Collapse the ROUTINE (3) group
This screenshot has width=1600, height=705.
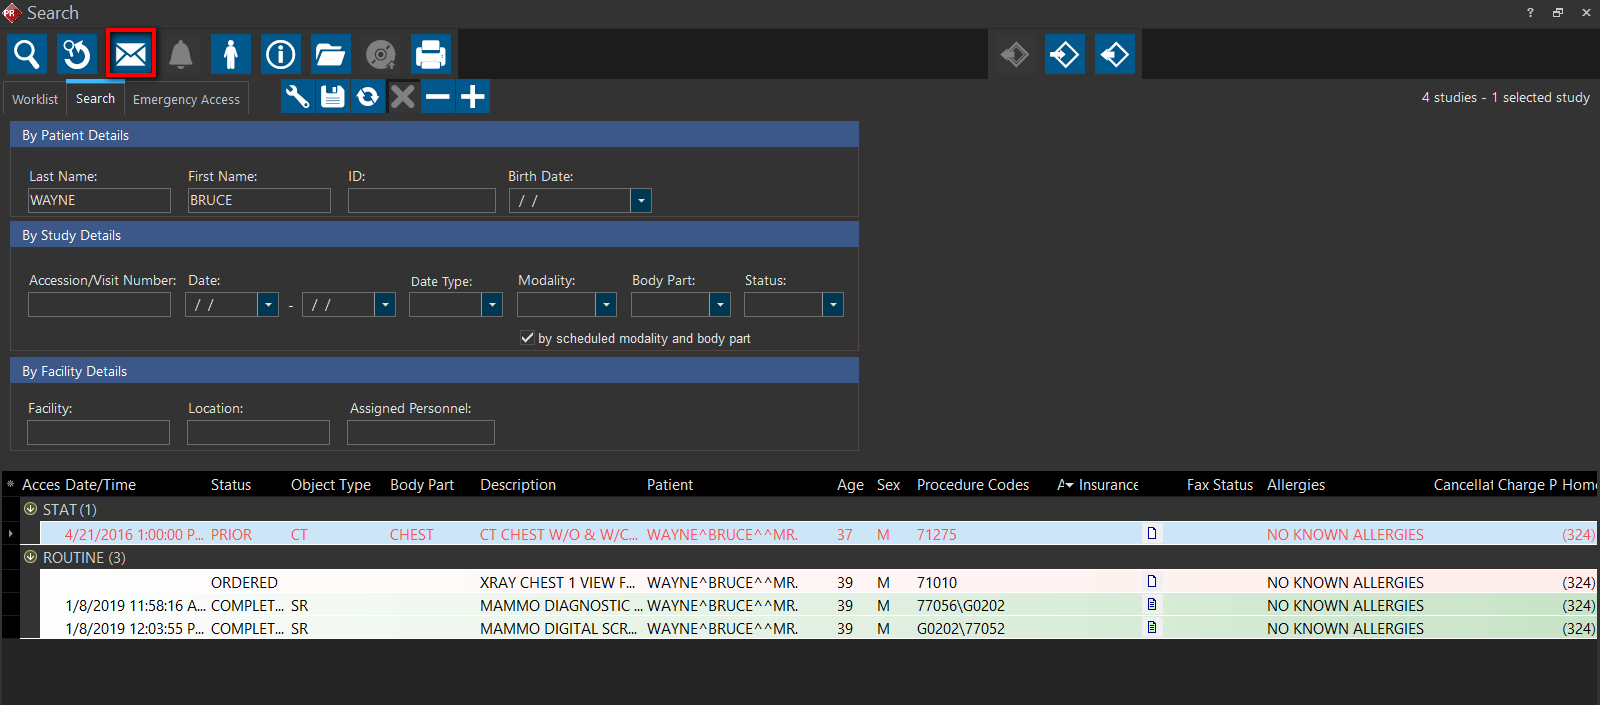coord(31,557)
